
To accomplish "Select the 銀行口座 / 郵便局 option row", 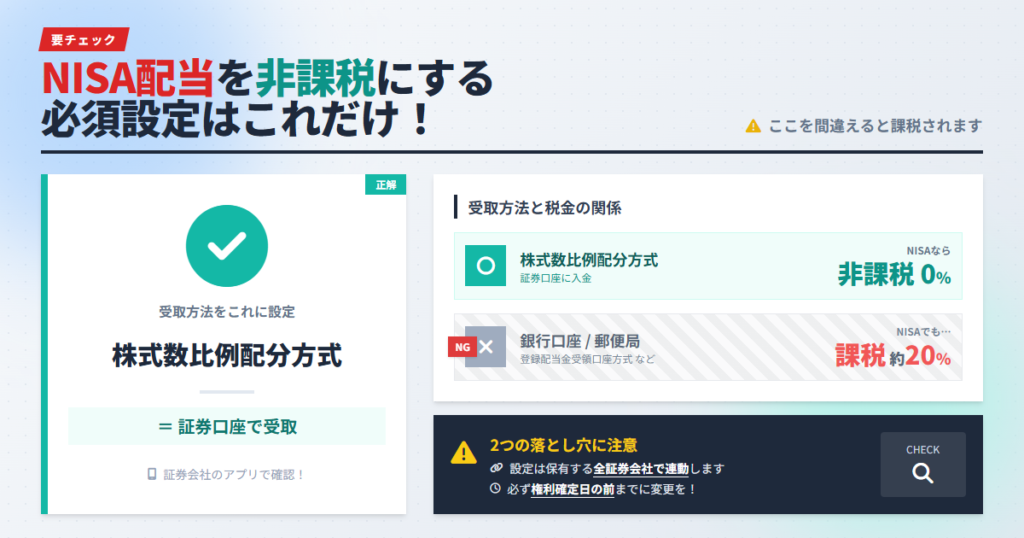I will point(707,347).
